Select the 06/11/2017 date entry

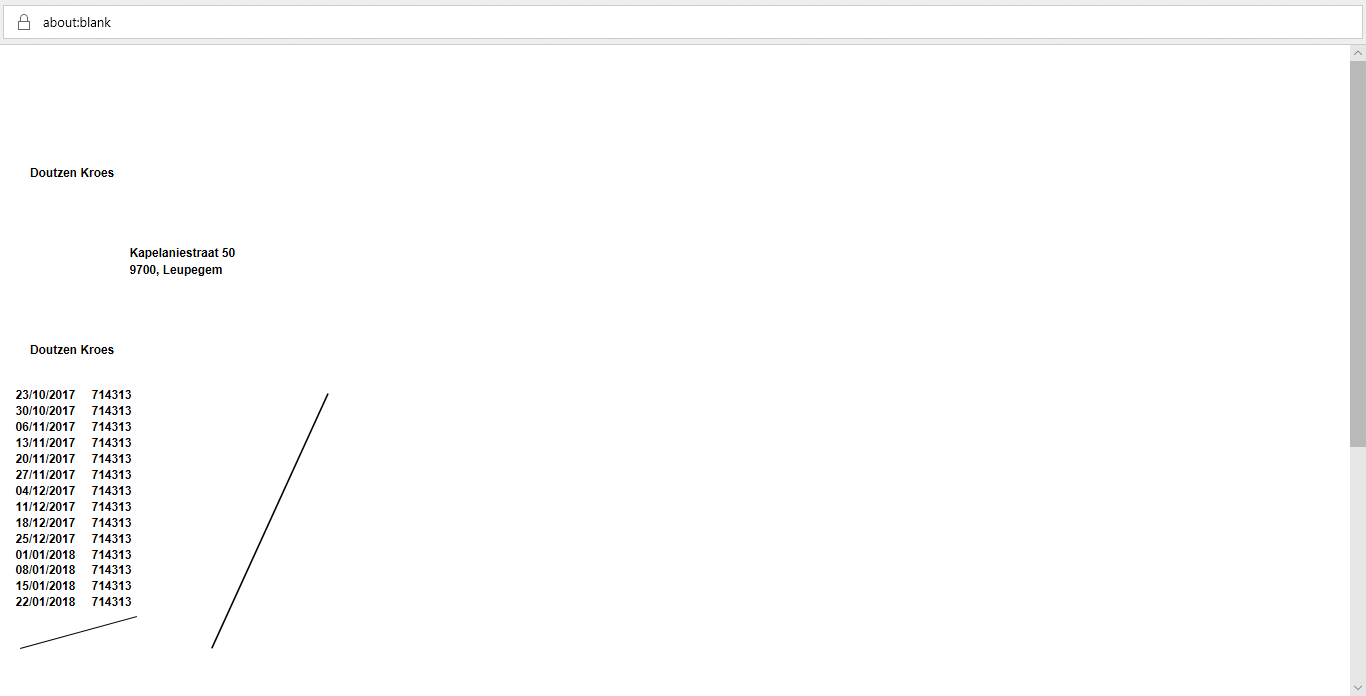[x=45, y=427]
